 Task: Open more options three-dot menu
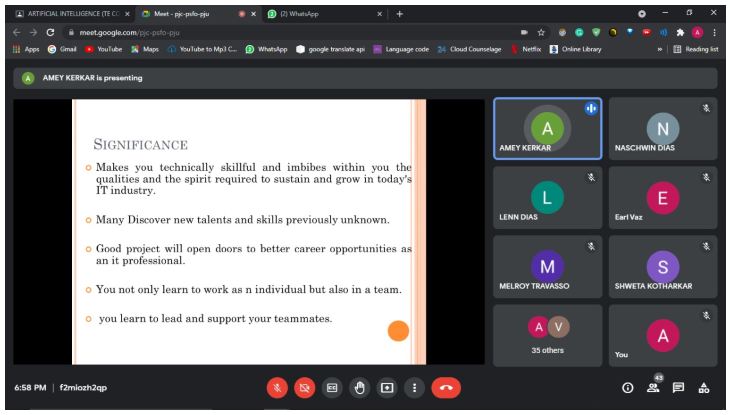coord(415,387)
